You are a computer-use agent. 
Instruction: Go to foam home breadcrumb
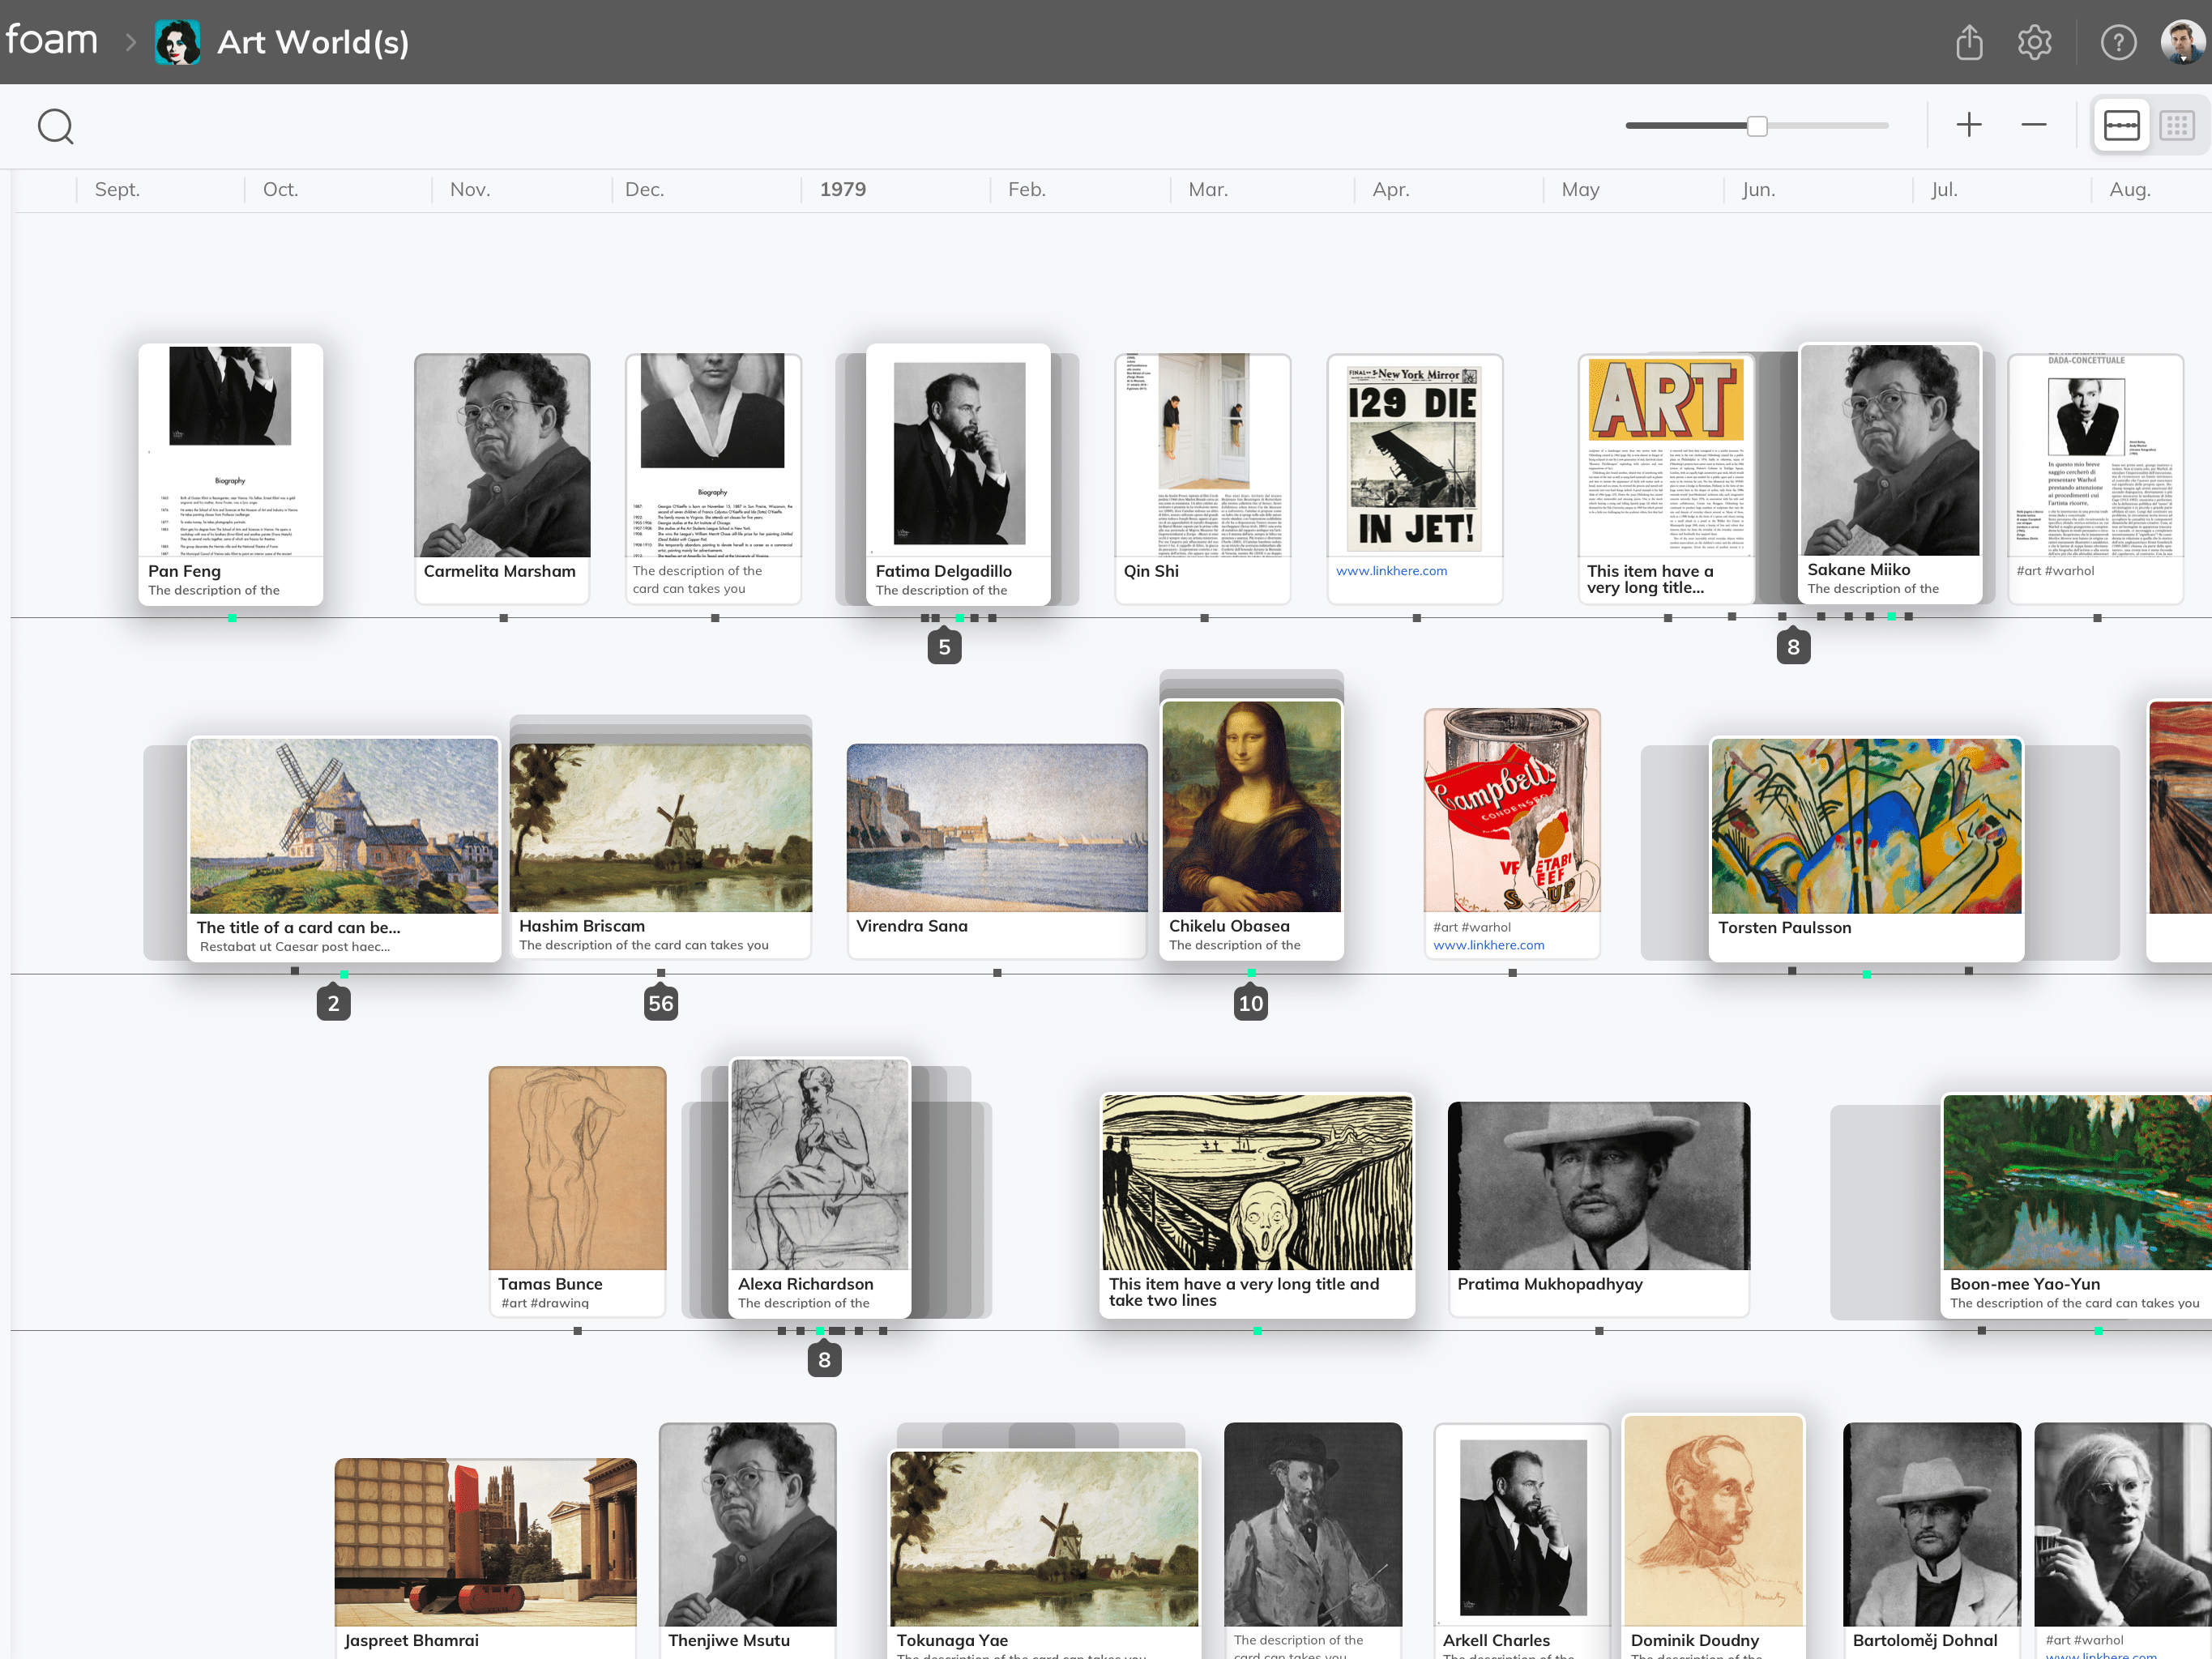point(52,40)
